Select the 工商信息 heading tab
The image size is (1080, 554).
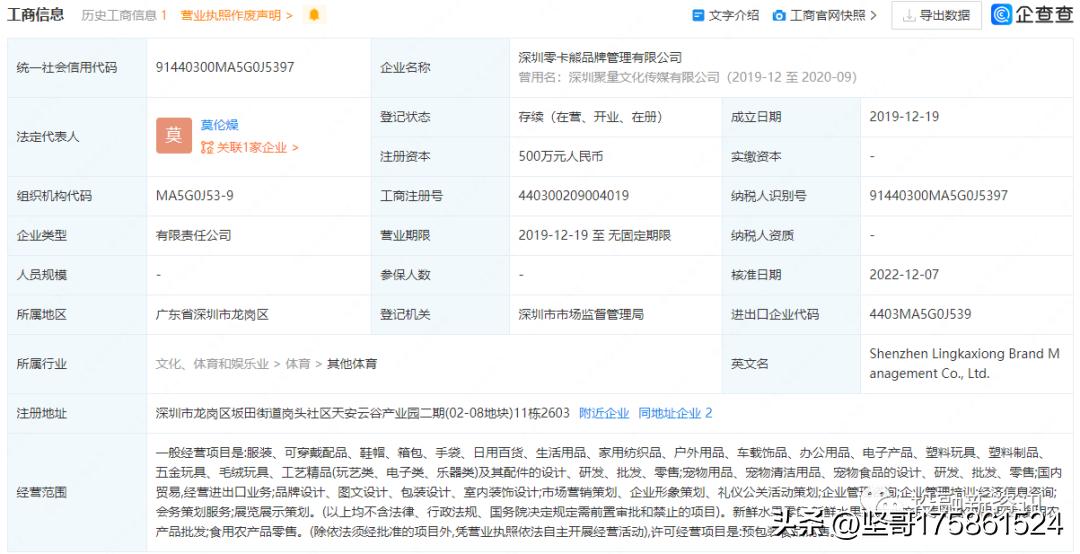point(35,14)
